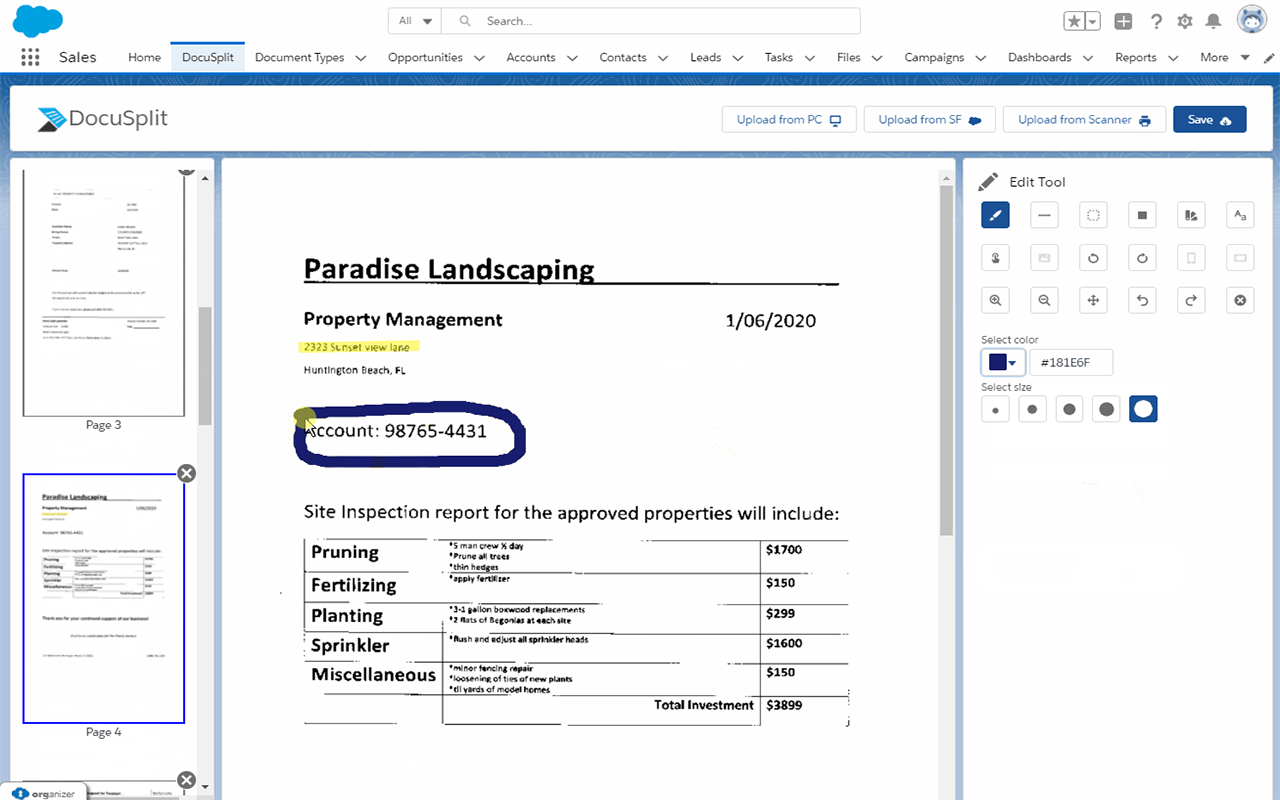Save the document
This screenshot has width=1280, height=800.
click(x=1209, y=119)
